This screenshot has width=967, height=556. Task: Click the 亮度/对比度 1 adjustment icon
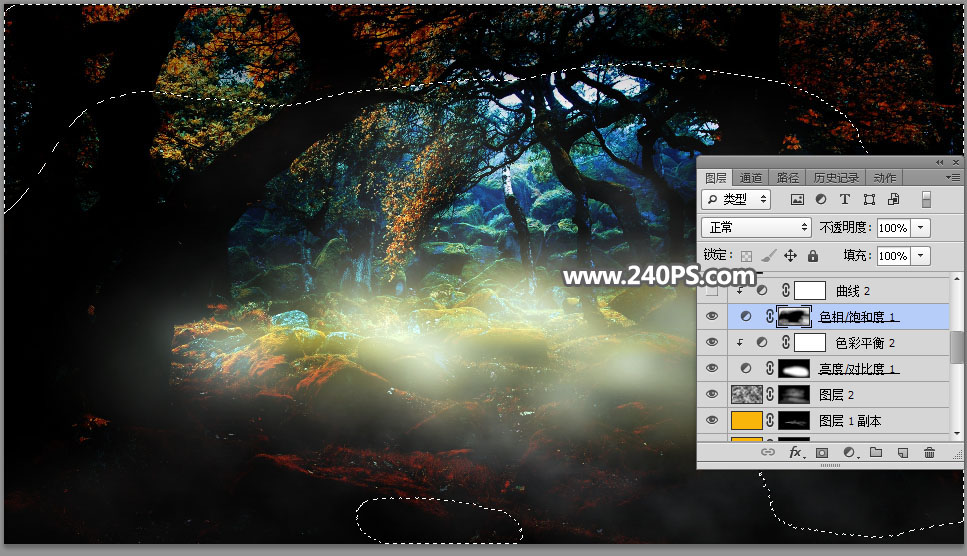coord(746,368)
